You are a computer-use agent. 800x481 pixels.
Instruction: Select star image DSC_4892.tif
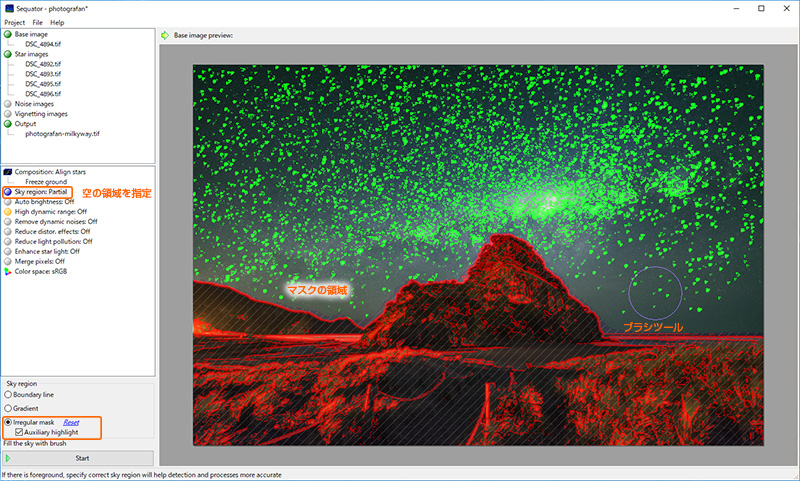[x=43, y=64]
